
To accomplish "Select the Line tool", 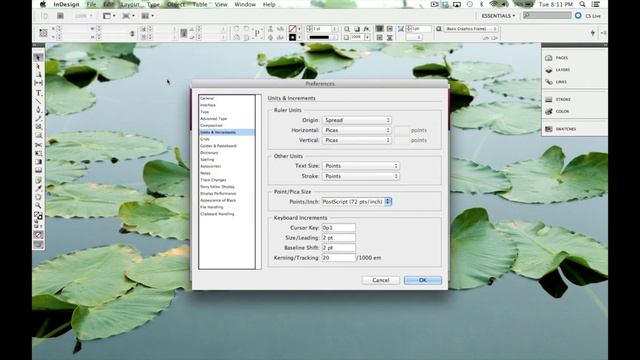I will pyautogui.click(x=38, y=101).
